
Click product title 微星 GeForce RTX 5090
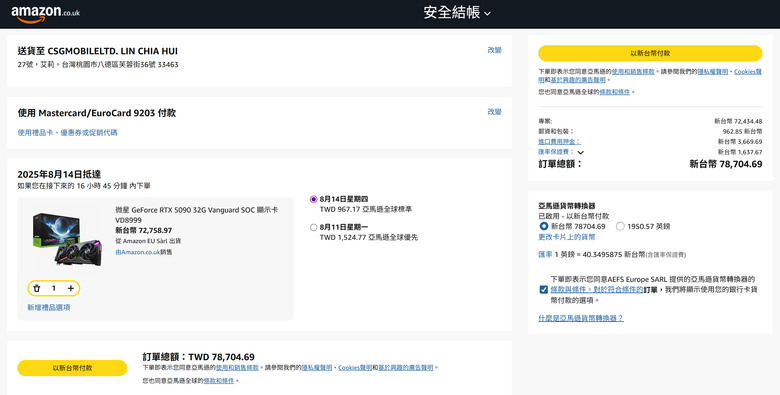(x=196, y=215)
